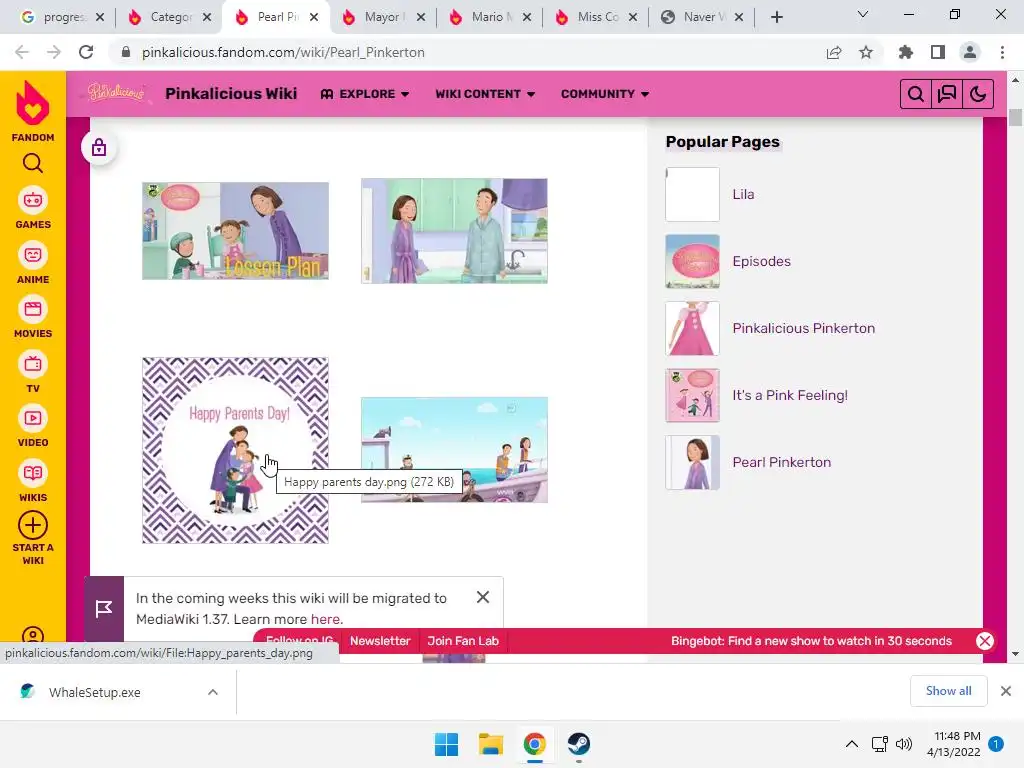The image size is (1024, 768).
Task: Open the WhaleSetup.exe downloaded file
Action: (95, 692)
